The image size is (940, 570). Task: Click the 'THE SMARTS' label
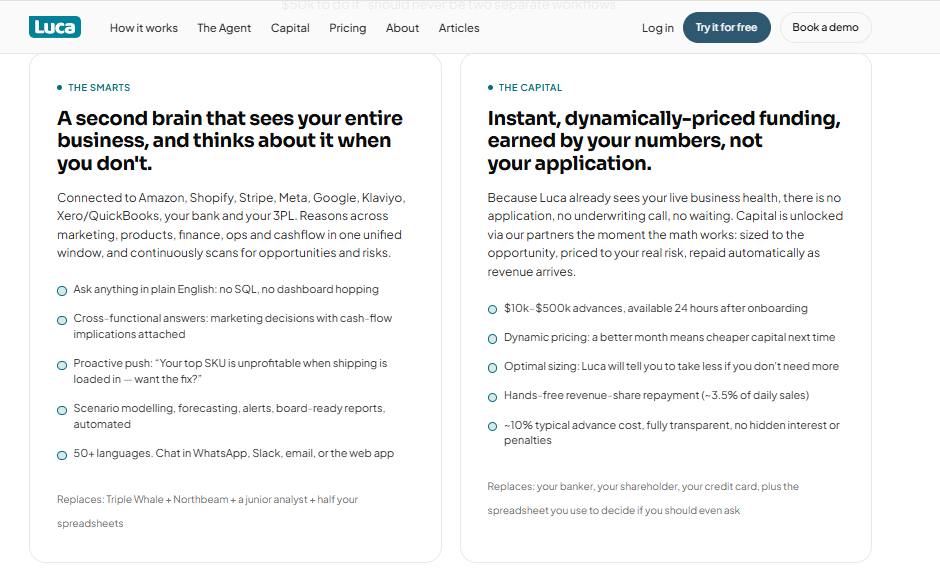(x=99, y=88)
